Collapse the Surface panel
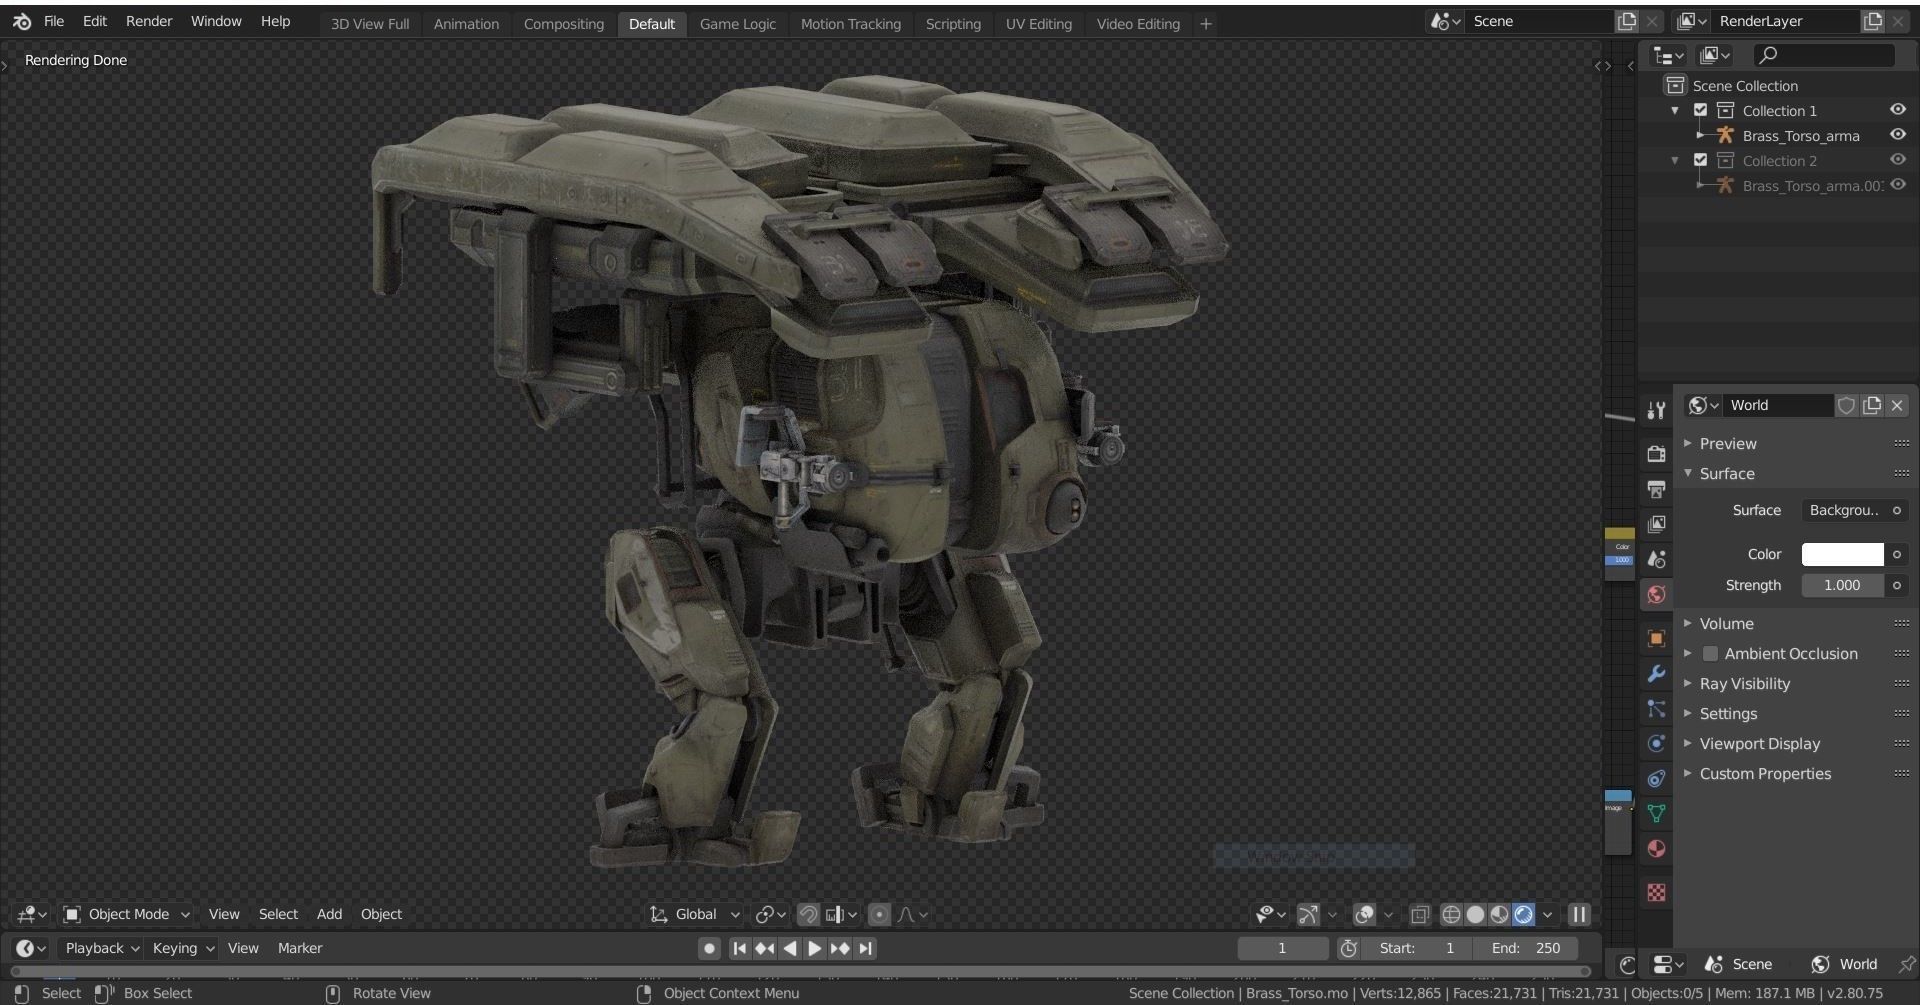Screen dimensions: 1920x1005 1726,473
